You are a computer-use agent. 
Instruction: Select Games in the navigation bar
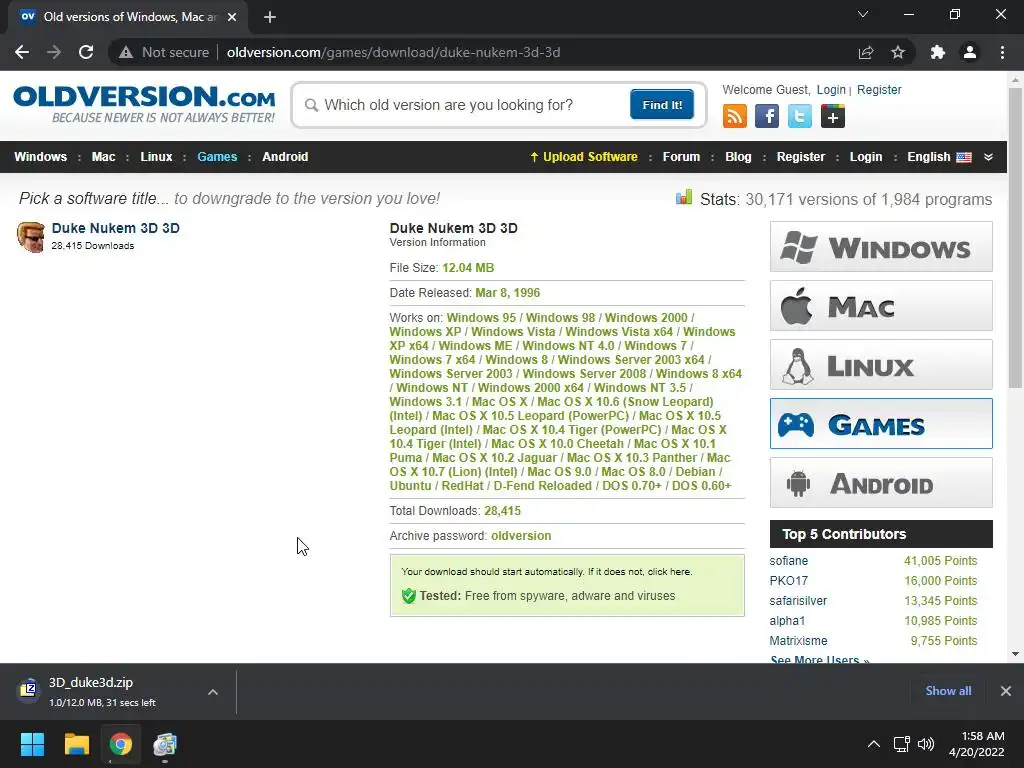217,157
